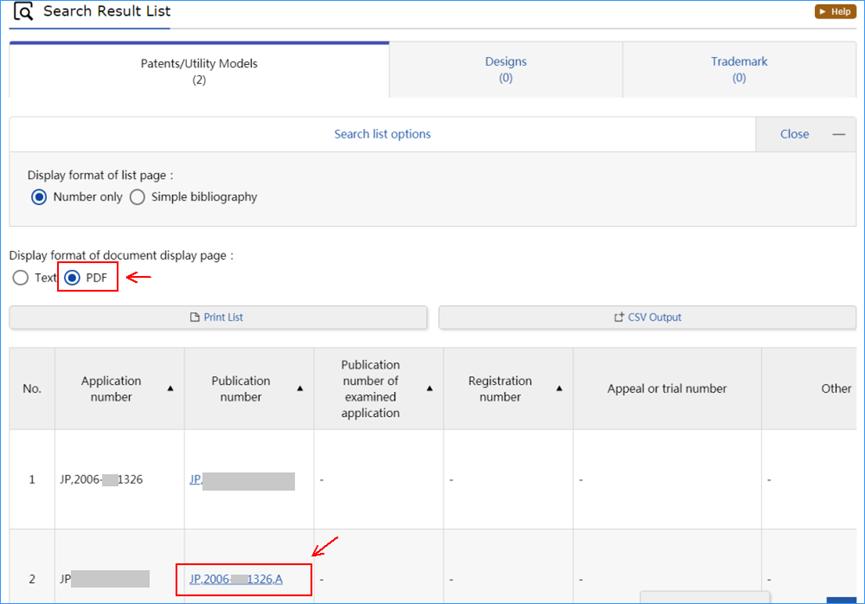Open the Patents/Utility Models tab
The width and height of the screenshot is (865, 604).
click(199, 71)
